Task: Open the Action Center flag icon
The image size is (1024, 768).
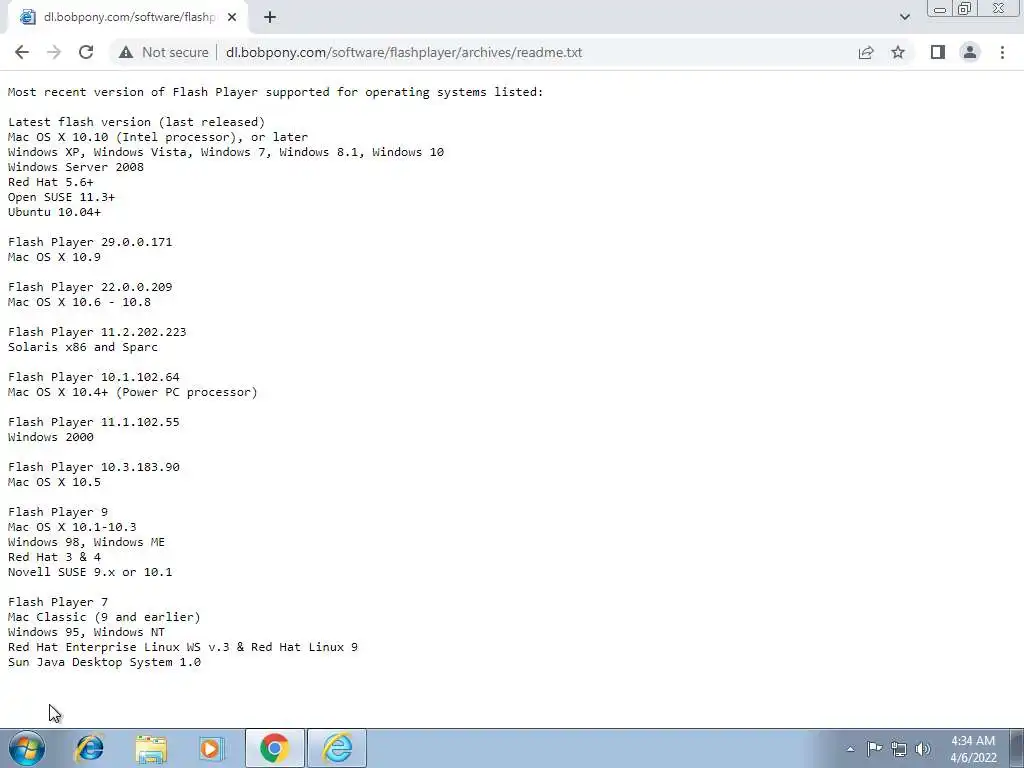Action: click(x=874, y=749)
